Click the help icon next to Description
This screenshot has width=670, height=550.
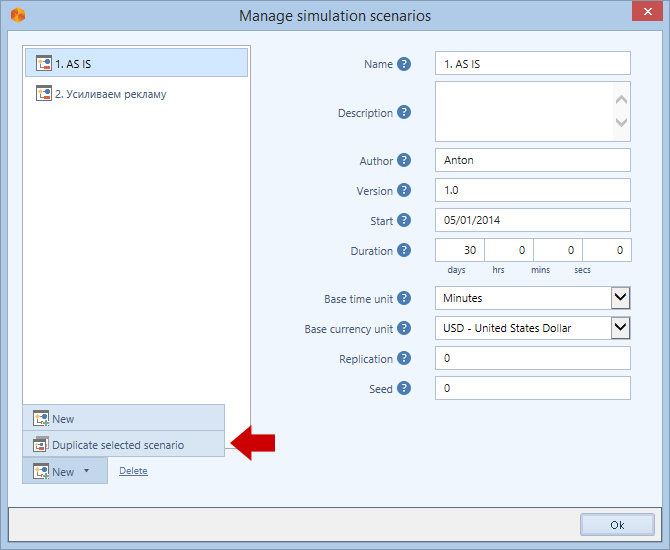click(404, 112)
